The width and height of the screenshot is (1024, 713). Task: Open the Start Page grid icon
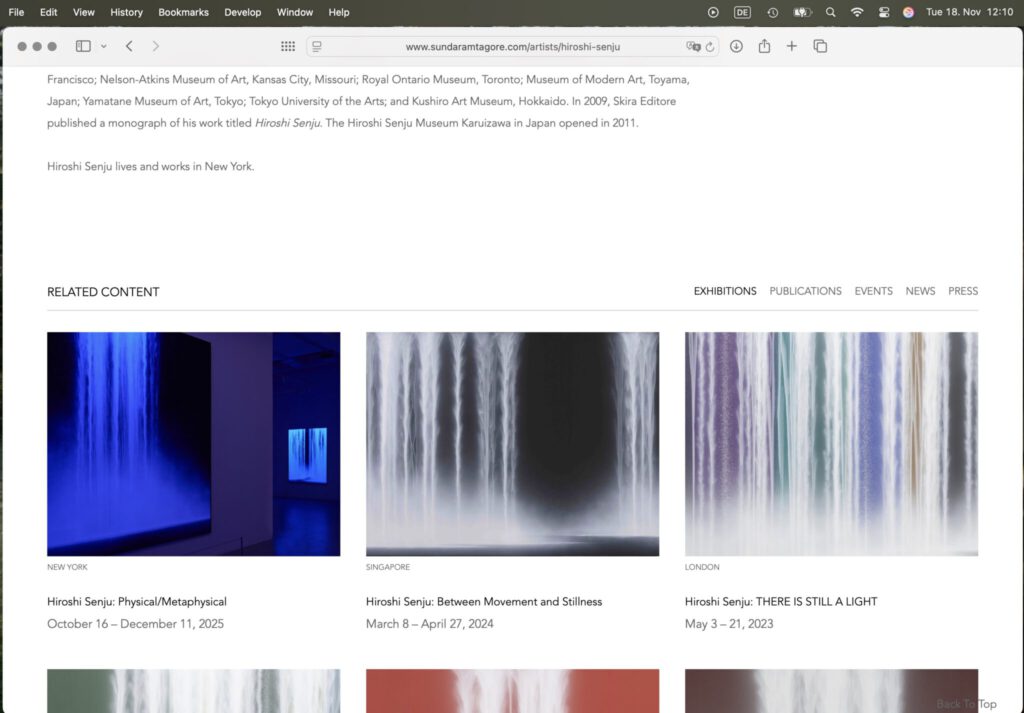click(288, 46)
